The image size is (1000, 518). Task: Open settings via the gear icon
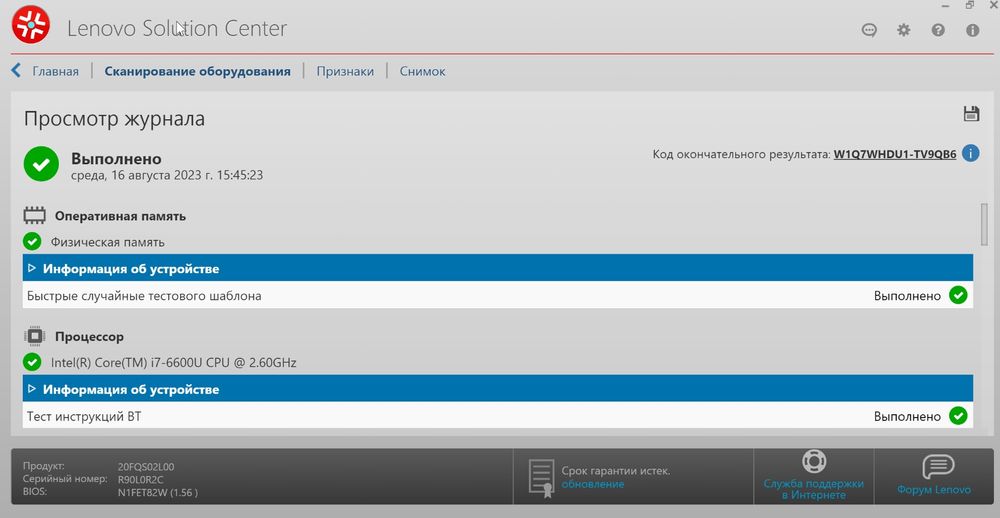[903, 30]
